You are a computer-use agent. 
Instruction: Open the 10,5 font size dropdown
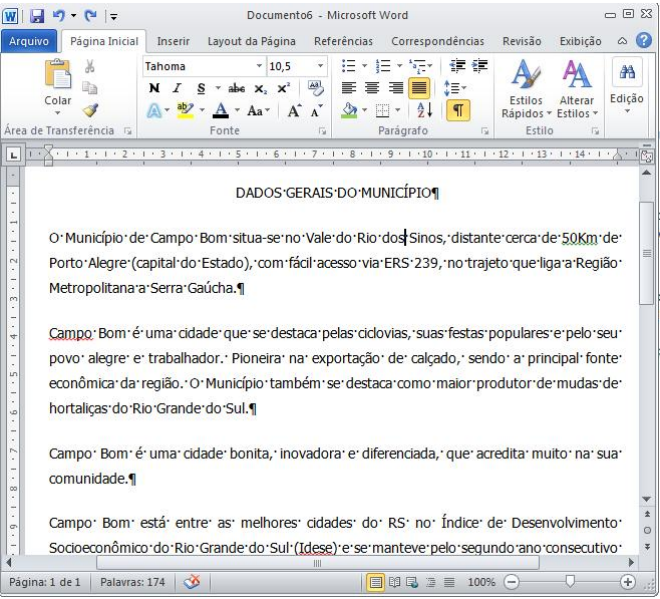(x=321, y=66)
